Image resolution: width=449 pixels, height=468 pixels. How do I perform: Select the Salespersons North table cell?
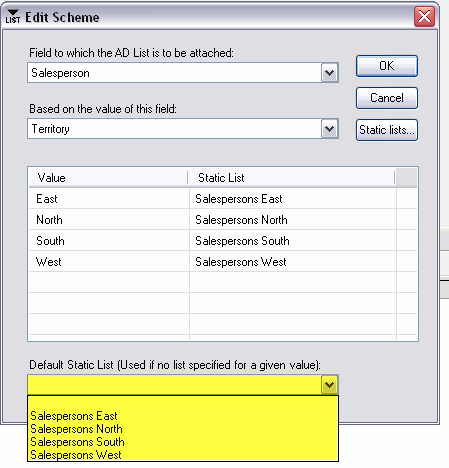pyautogui.click(x=293, y=220)
